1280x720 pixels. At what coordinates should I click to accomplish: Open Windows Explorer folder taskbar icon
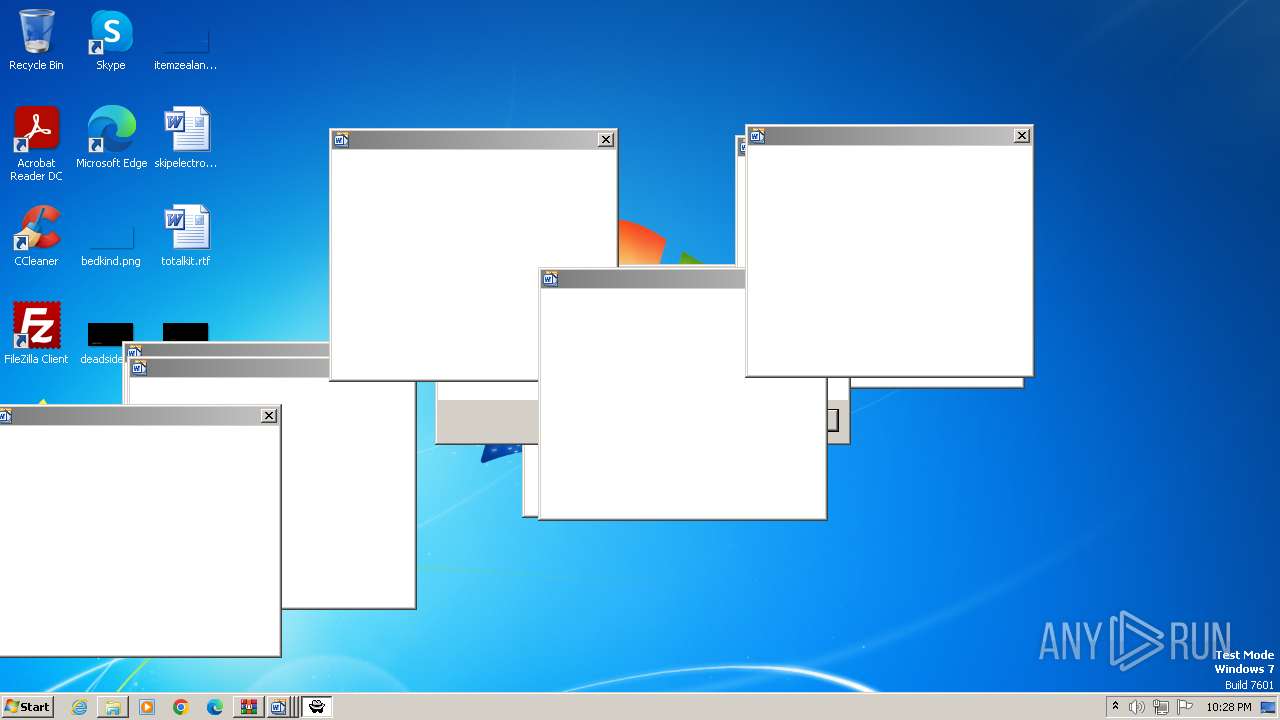[x=113, y=707]
